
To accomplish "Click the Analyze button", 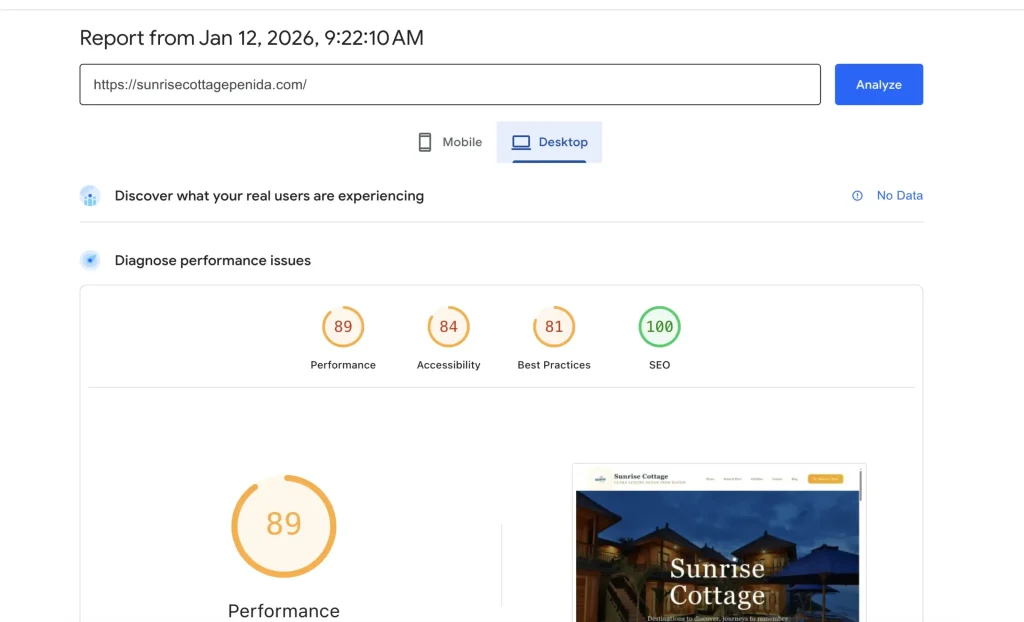I will [x=878, y=84].
